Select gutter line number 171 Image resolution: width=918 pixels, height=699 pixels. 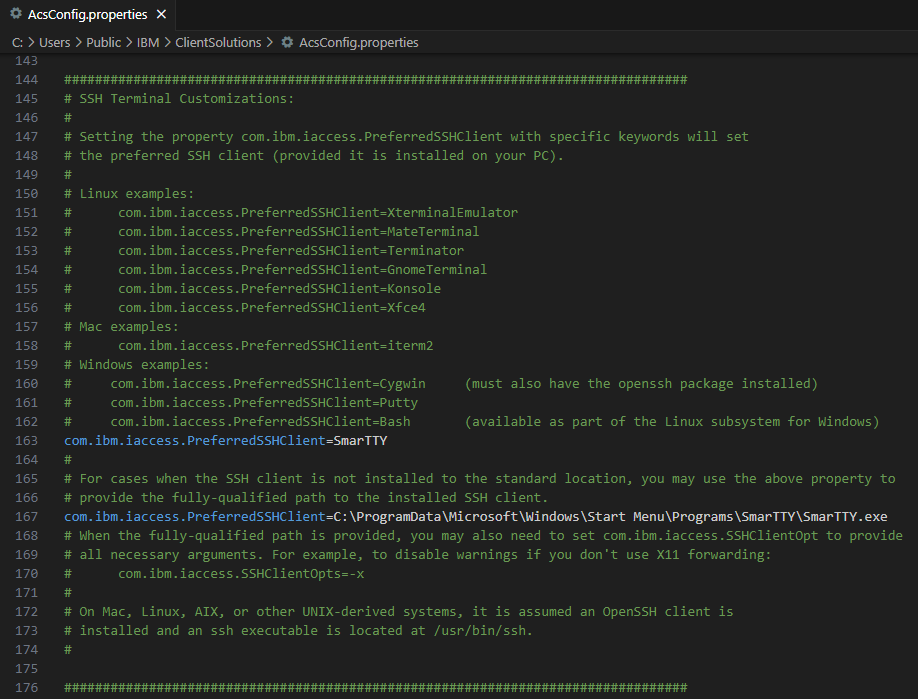(x=26, y=592)
